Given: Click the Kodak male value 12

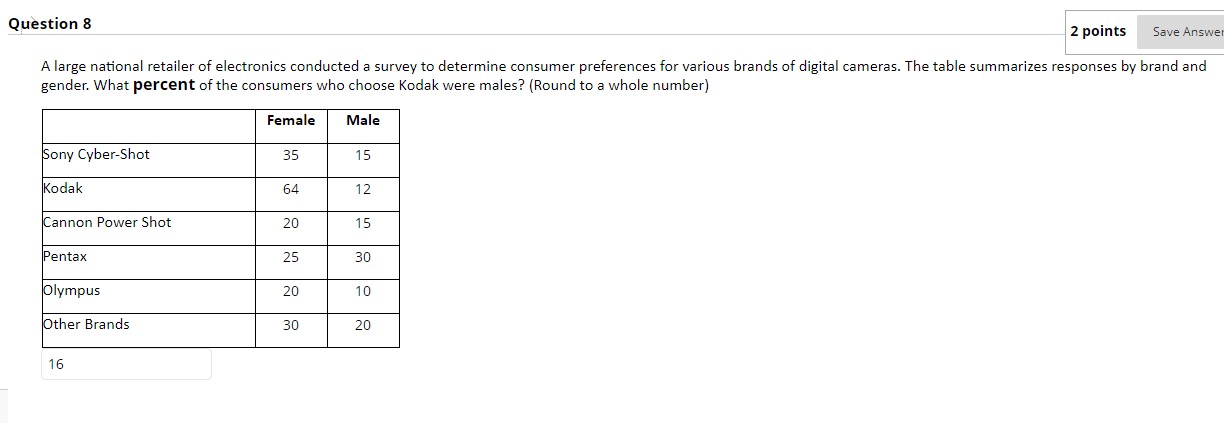Looking at the screenshot, I should tap(363, 189).
